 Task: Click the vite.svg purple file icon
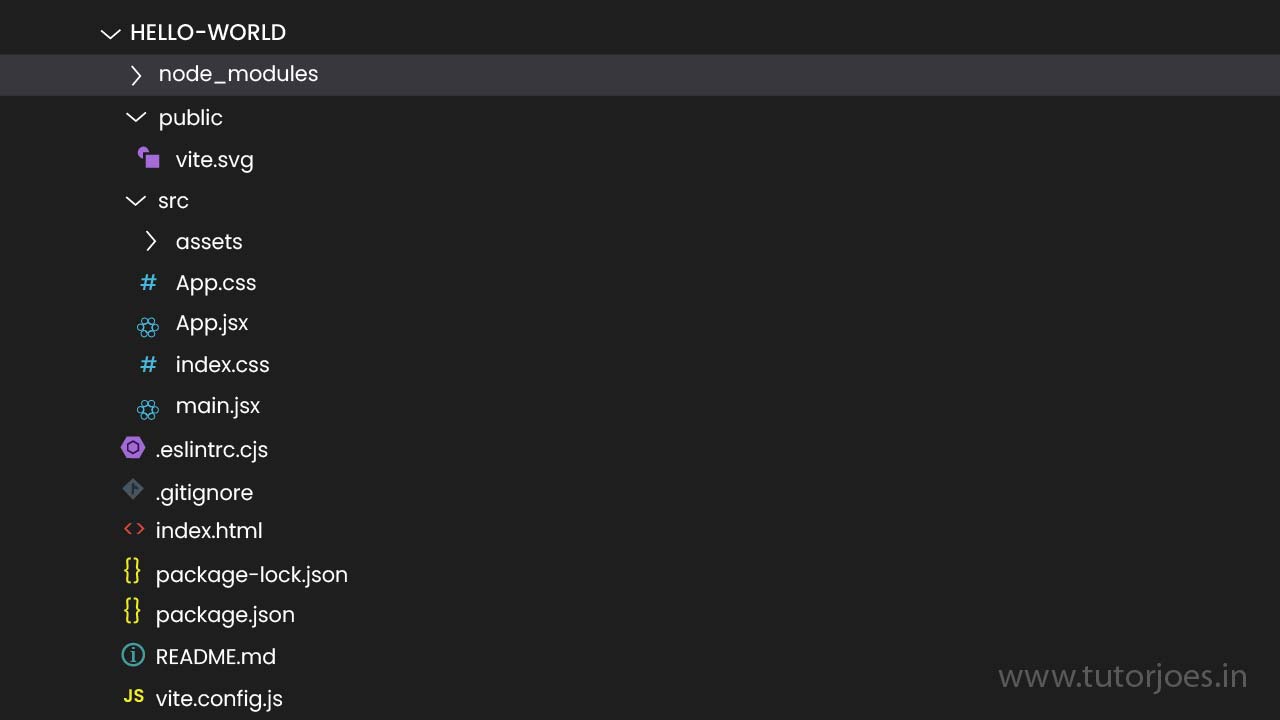pyautogui.click(x=149, y=158)
